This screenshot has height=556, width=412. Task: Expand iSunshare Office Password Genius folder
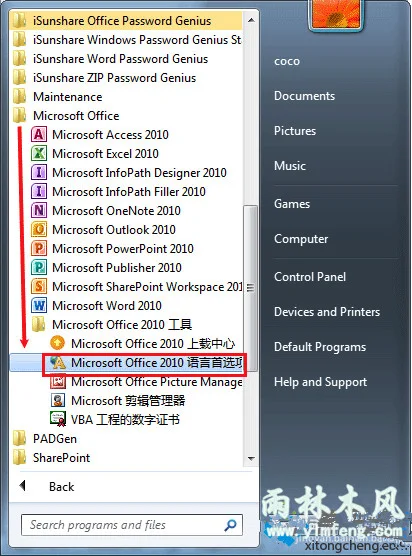(127, 21)
